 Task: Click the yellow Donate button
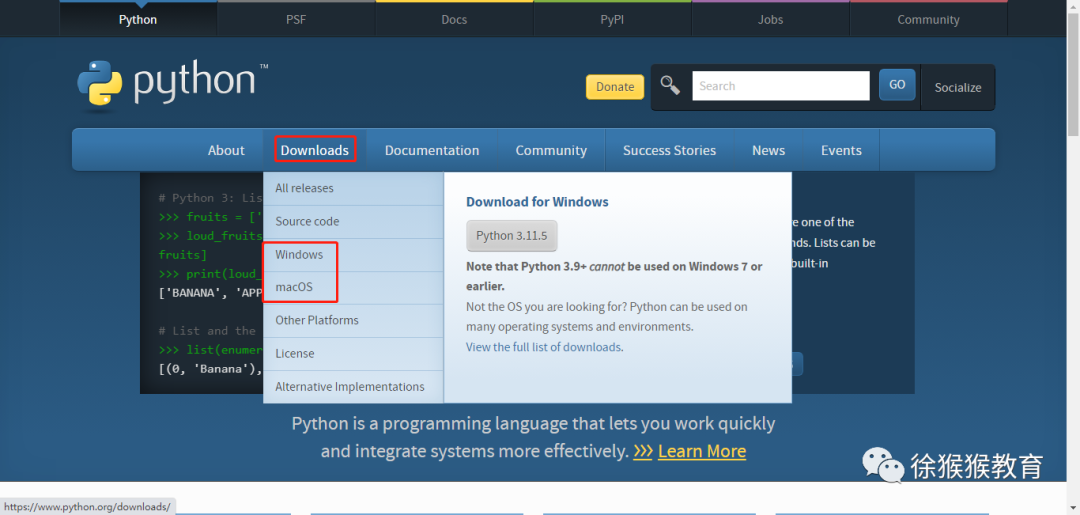(615, 87)
